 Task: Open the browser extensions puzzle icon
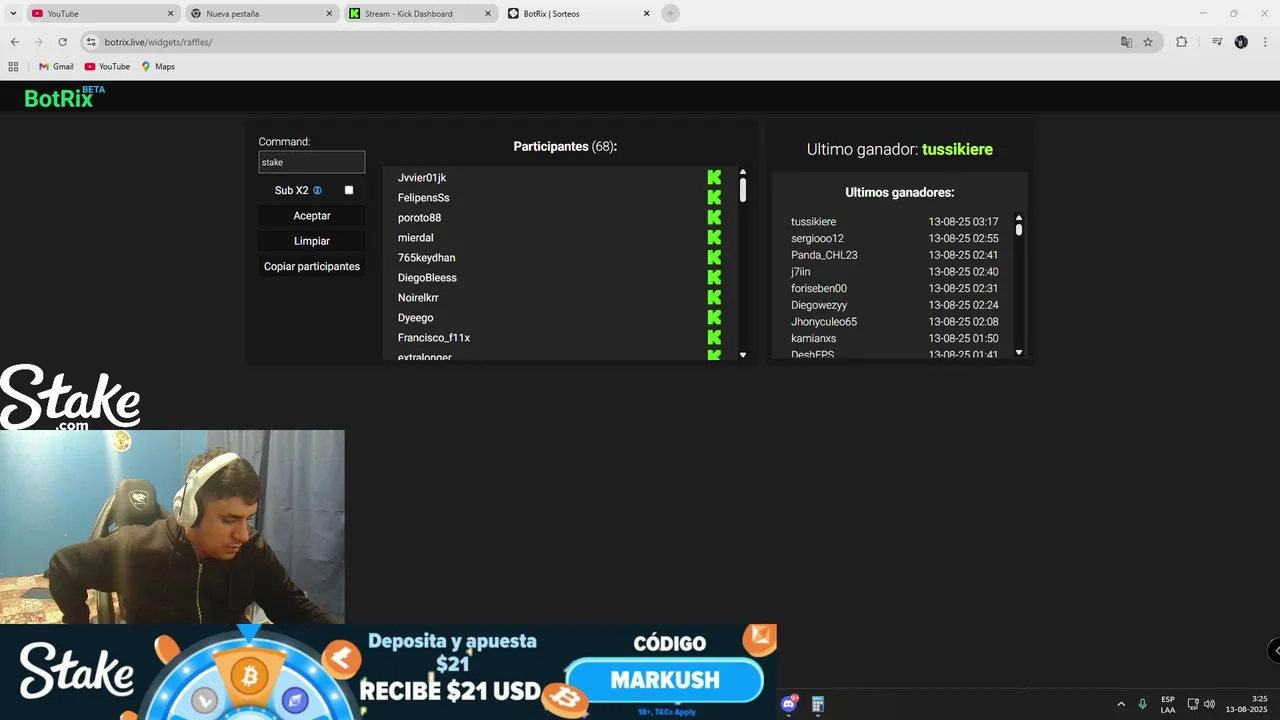(x=1181, y=42)
